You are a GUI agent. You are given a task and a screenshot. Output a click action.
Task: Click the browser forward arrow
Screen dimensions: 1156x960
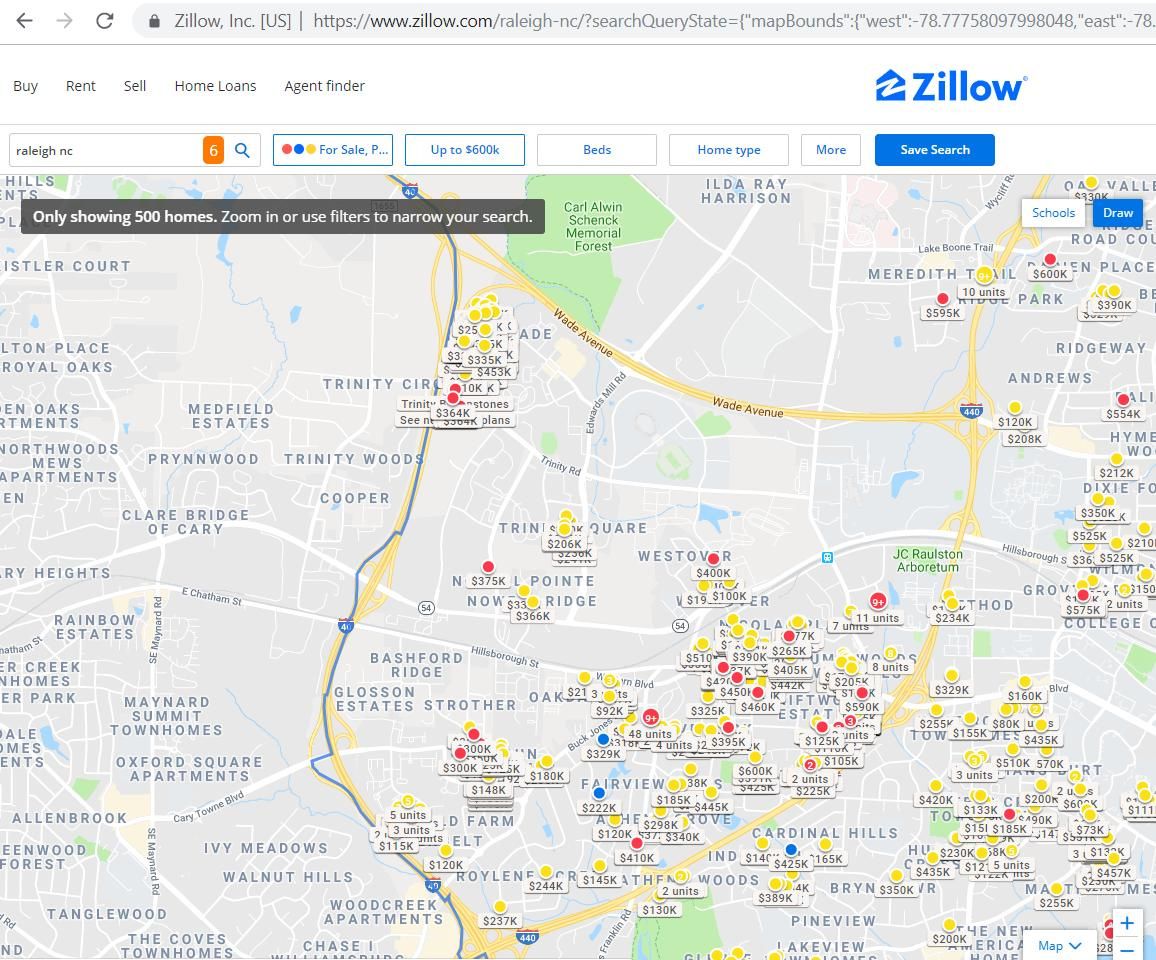65,21
